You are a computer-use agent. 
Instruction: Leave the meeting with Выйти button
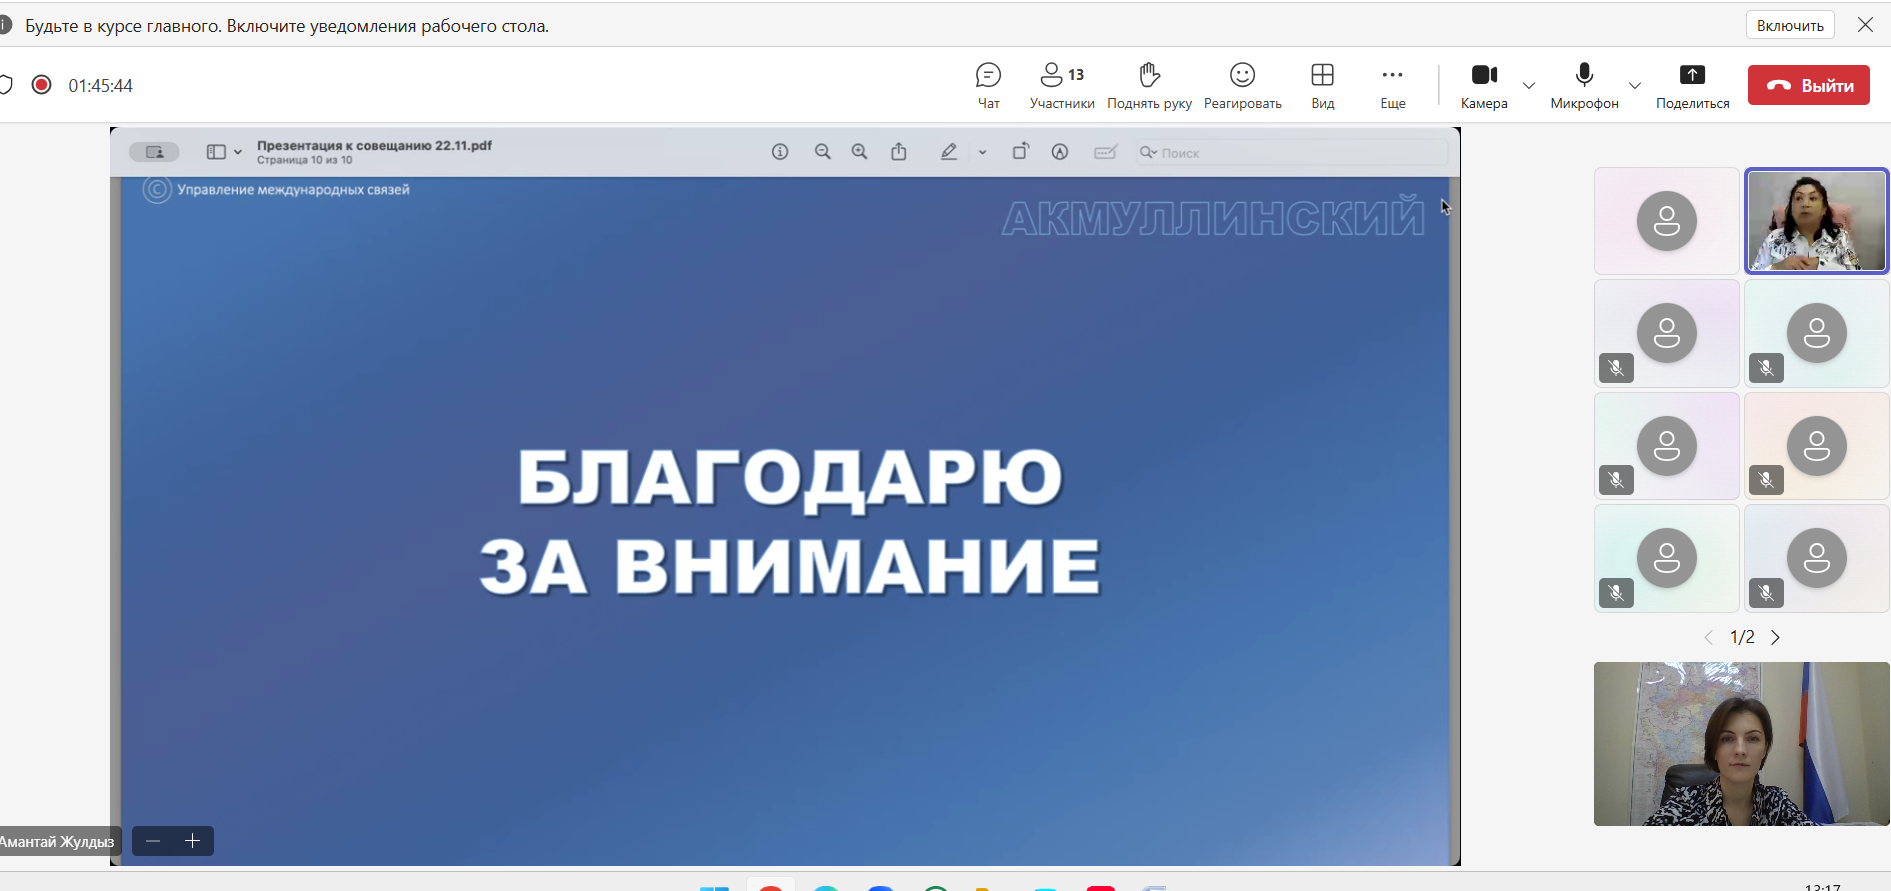(1808, 86)
